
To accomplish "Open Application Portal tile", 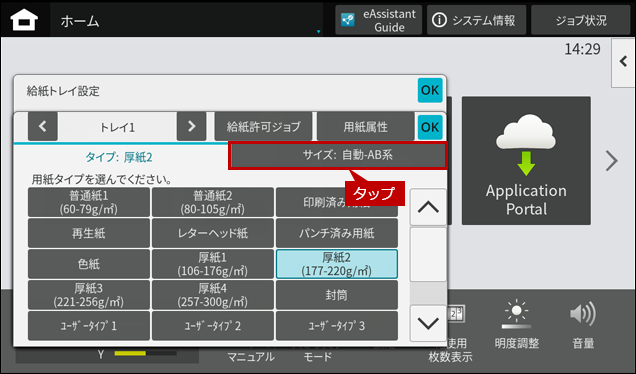I will tap(526, 161).
